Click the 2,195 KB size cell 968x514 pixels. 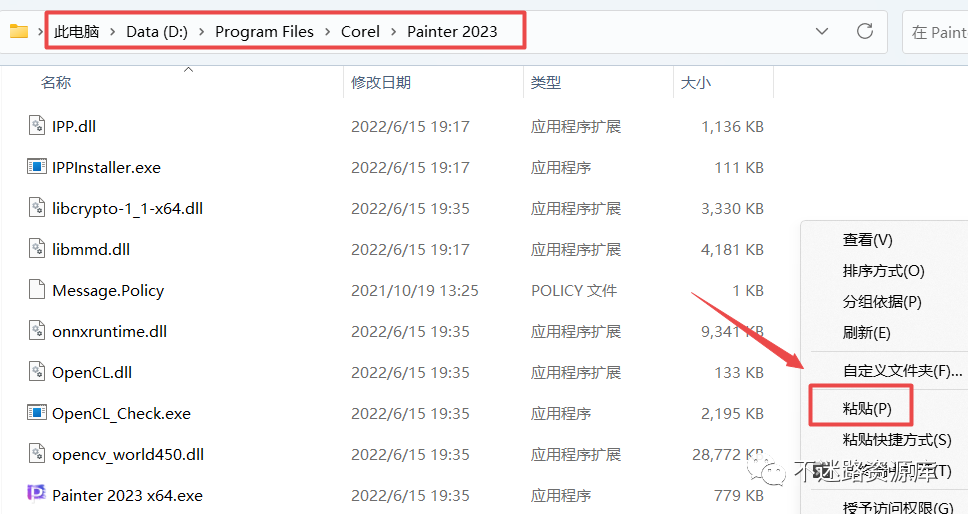(732, 413)
